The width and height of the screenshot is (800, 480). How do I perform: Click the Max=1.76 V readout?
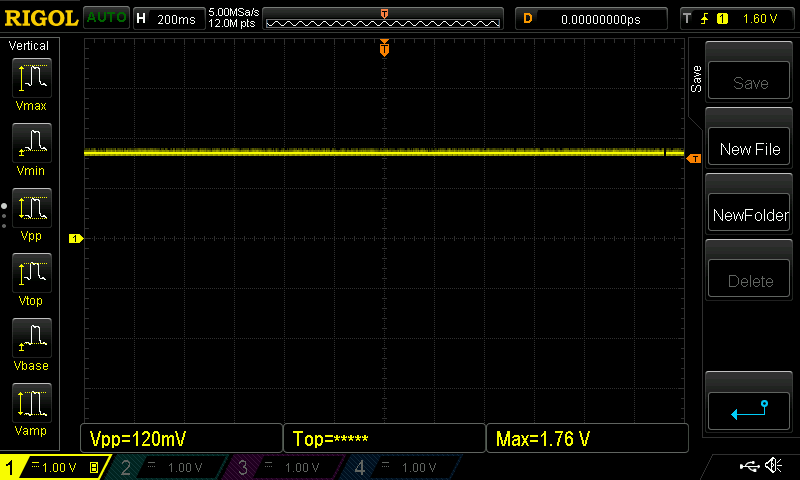click(587, 438)
